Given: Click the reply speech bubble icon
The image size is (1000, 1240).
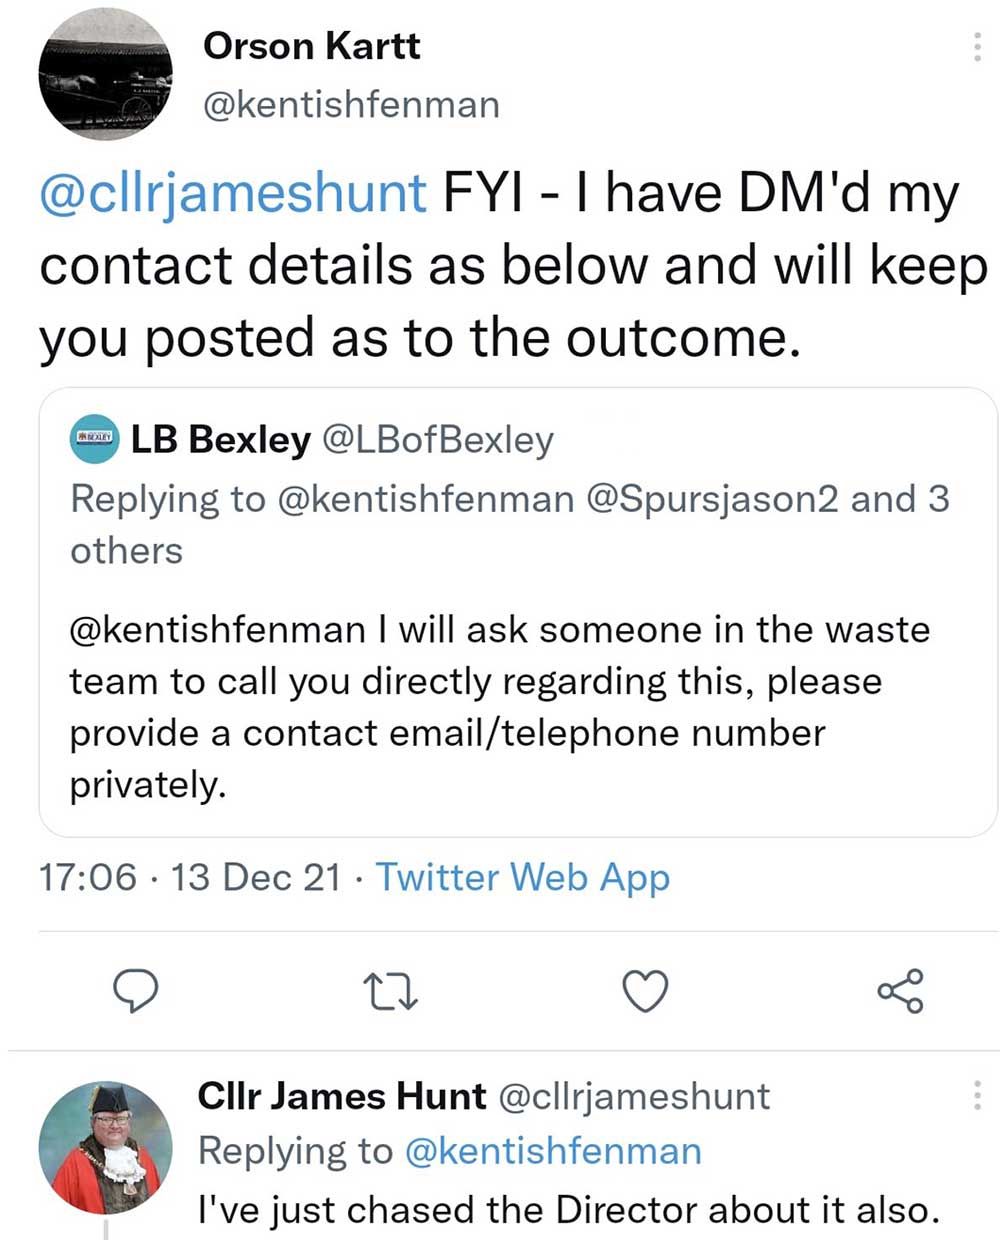Looking at the screenshot, I should tap(134, 990).
